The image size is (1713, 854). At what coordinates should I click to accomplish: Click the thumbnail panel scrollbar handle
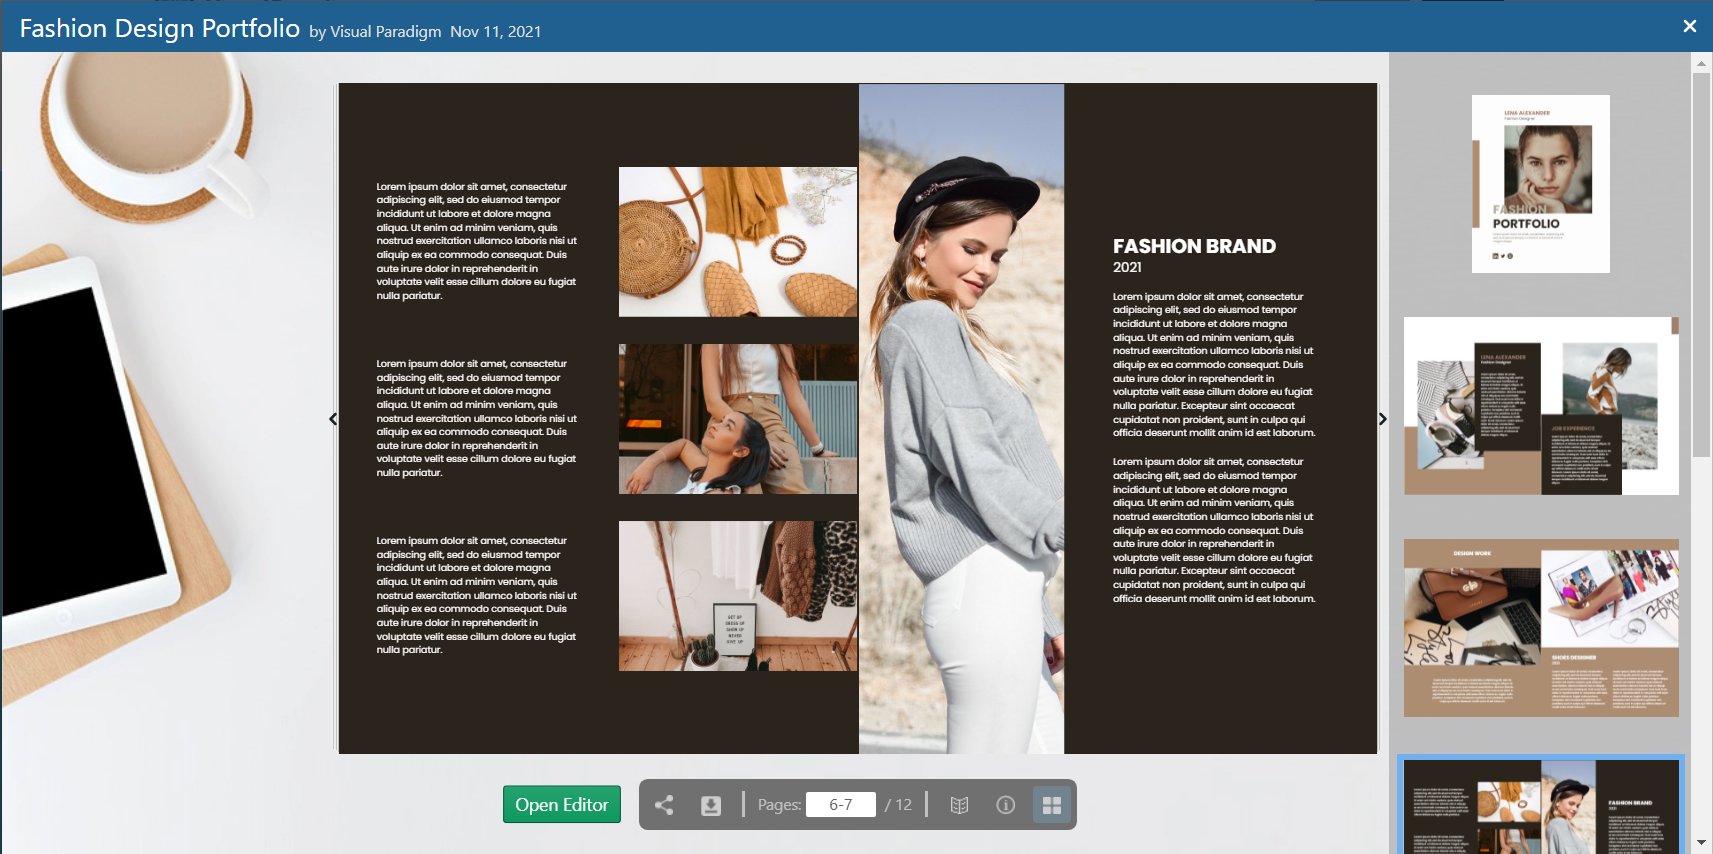[1701, 265]
